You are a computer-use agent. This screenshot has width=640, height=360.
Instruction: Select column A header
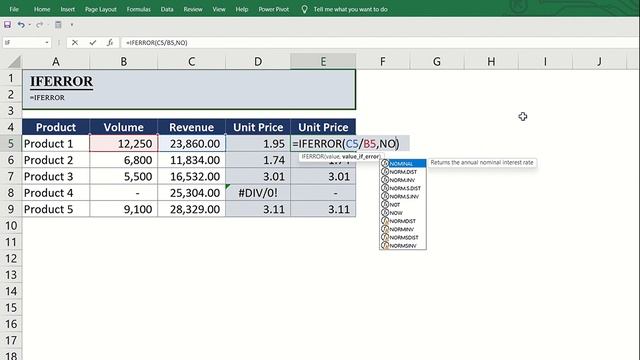(x=56, y=62)
